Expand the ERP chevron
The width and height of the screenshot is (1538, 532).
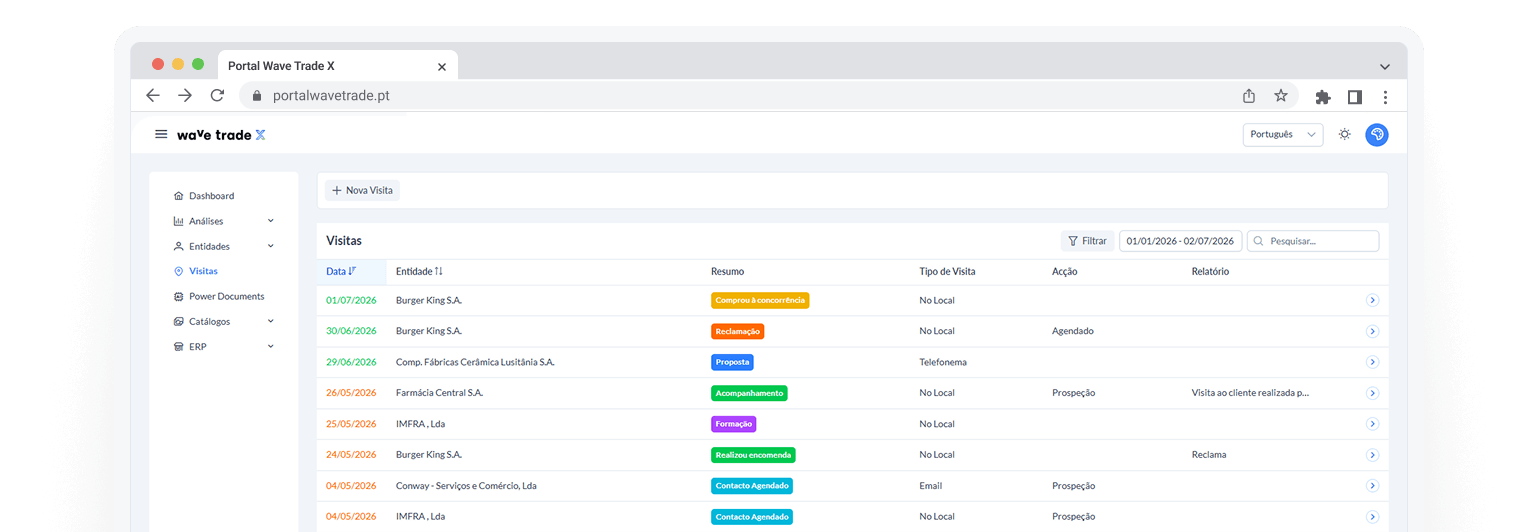271,346
